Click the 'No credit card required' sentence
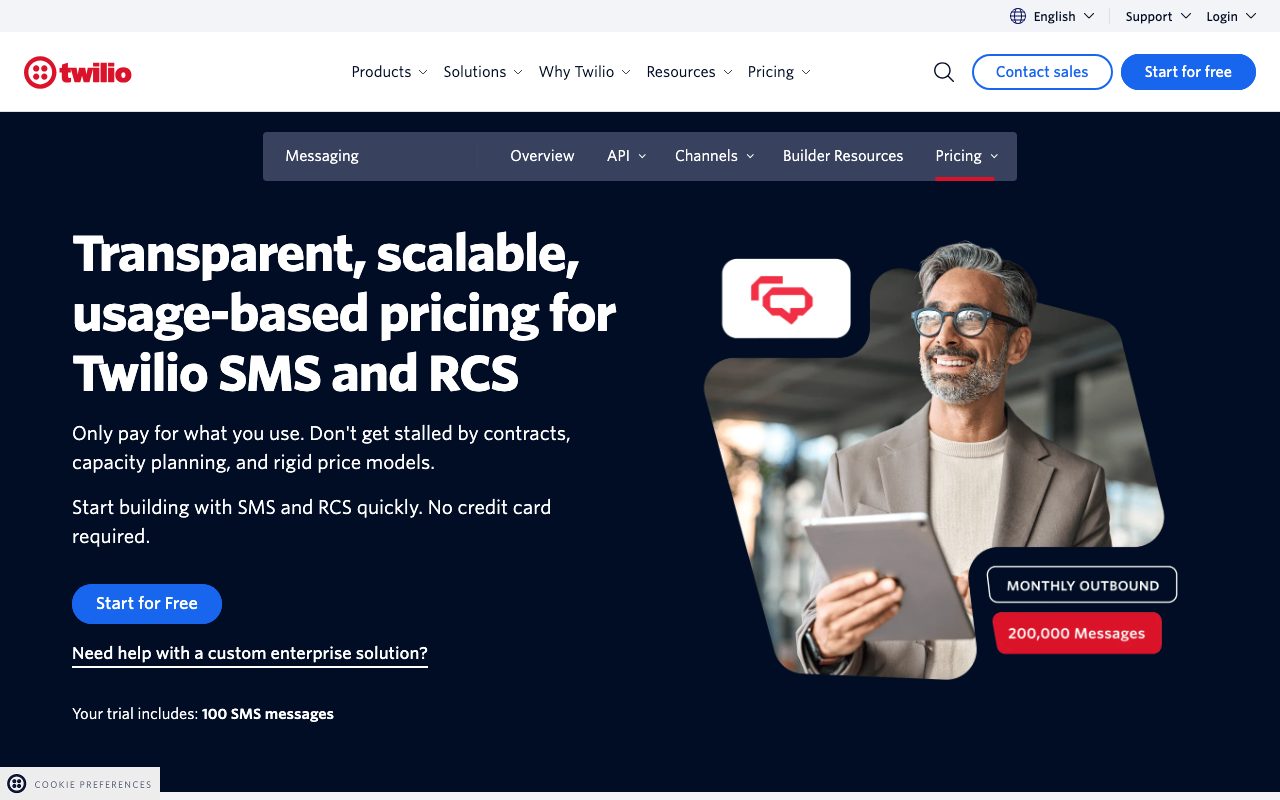 point(311,522)
